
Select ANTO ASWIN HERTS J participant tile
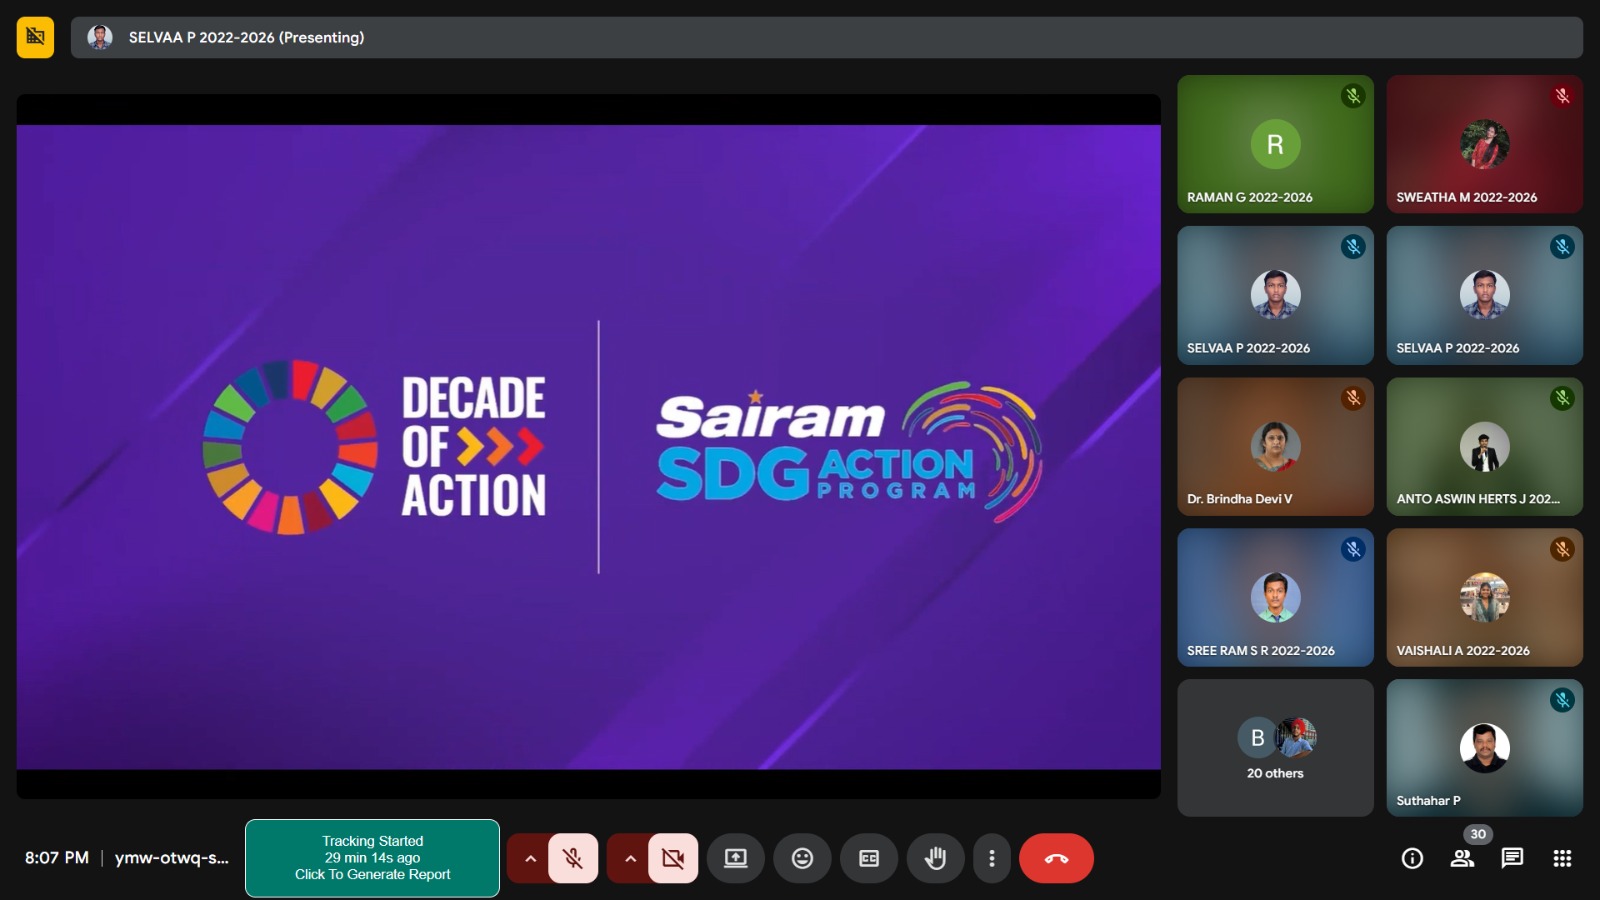coord(1485,446)
